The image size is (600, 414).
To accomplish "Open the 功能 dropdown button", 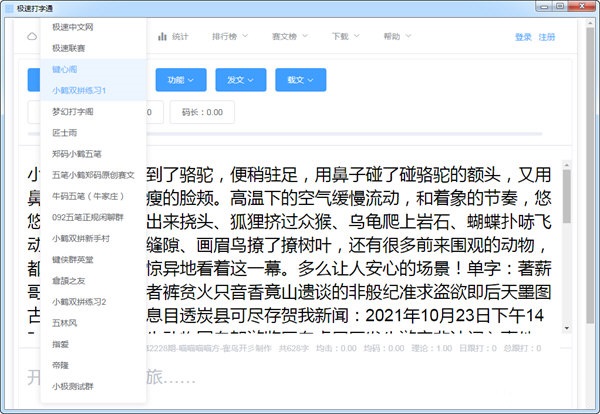I will tap(181, 80).
